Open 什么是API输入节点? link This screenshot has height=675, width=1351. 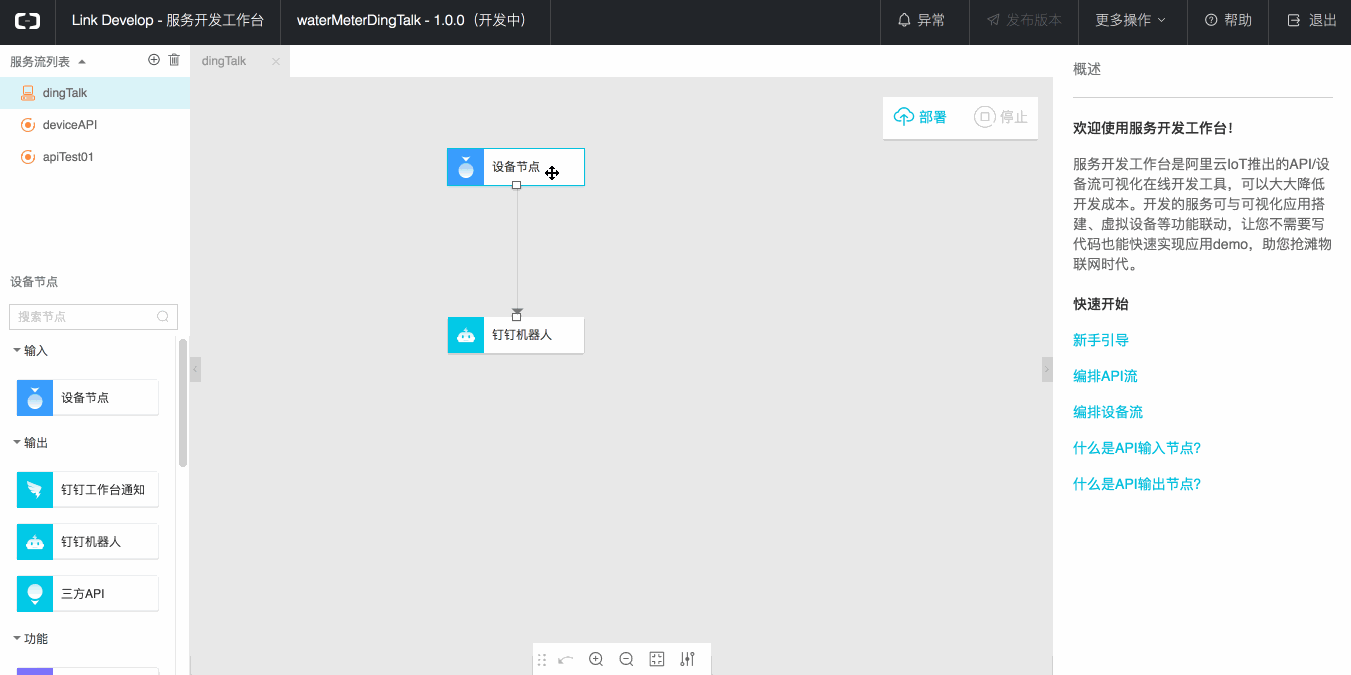[x=1137, y=448]
